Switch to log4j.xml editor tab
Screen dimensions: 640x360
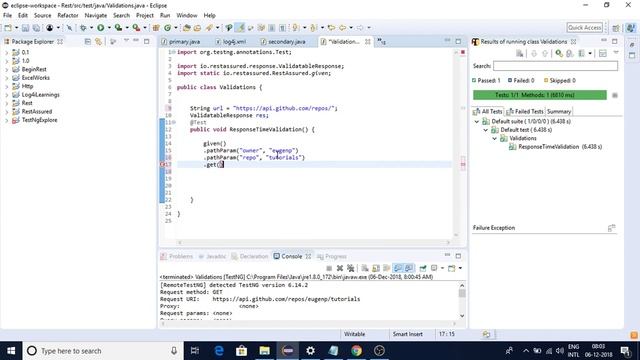231,42
